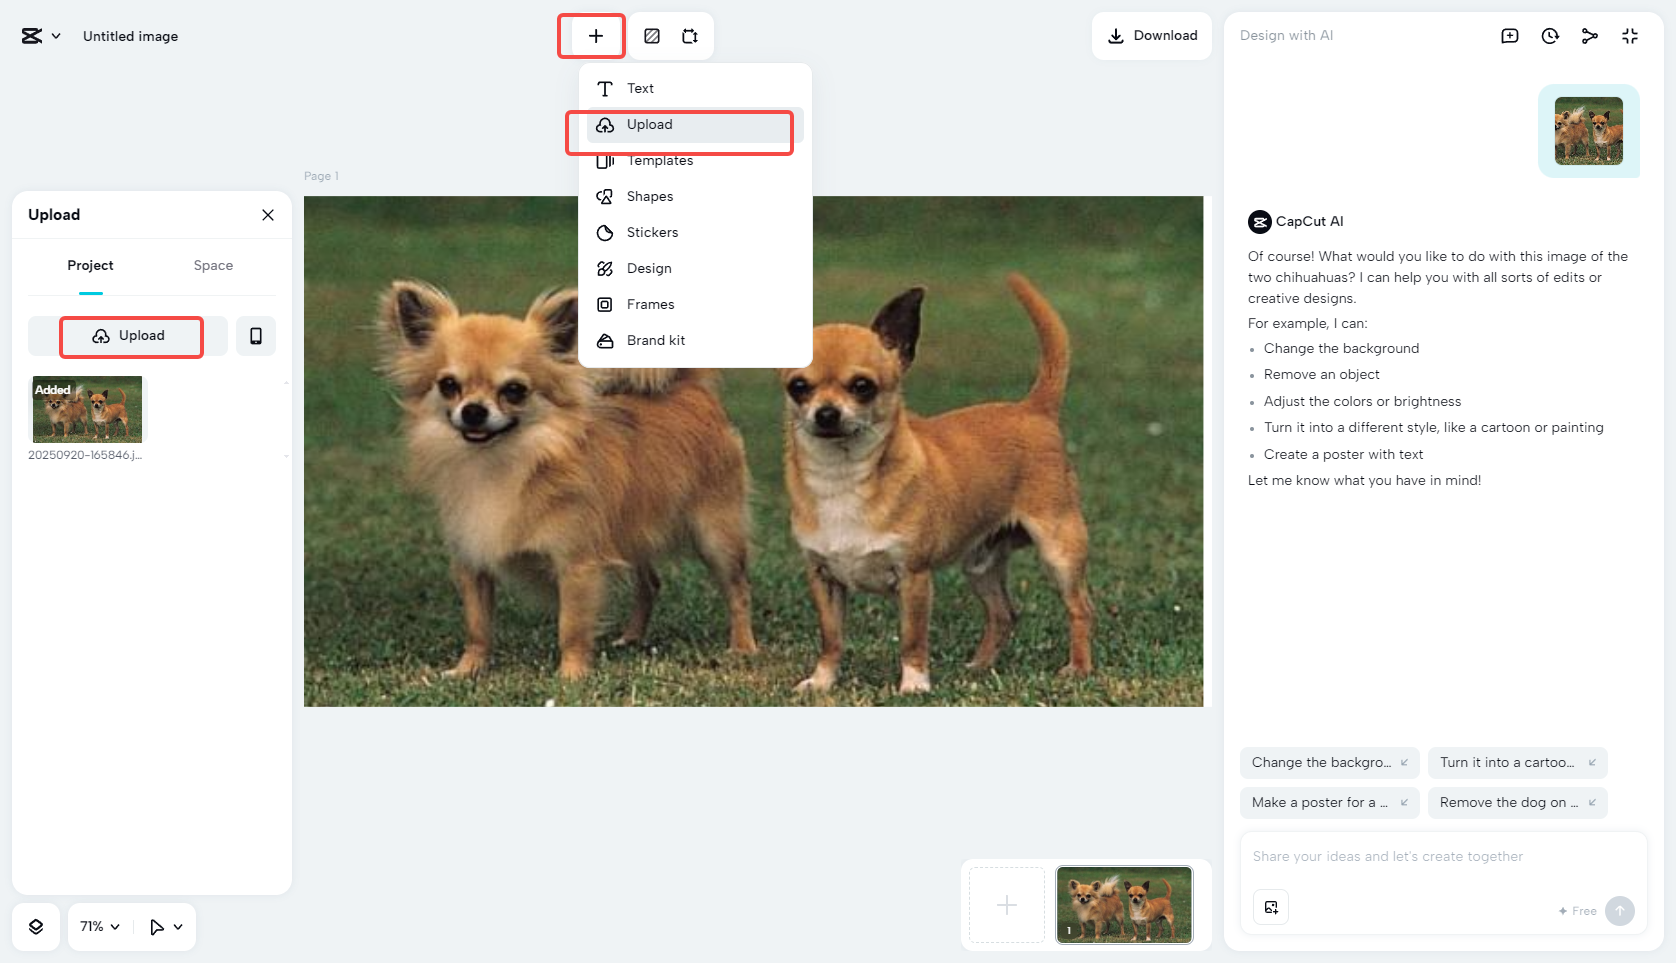Click the Download button

pyautogui.click(x=1151, y=35)
